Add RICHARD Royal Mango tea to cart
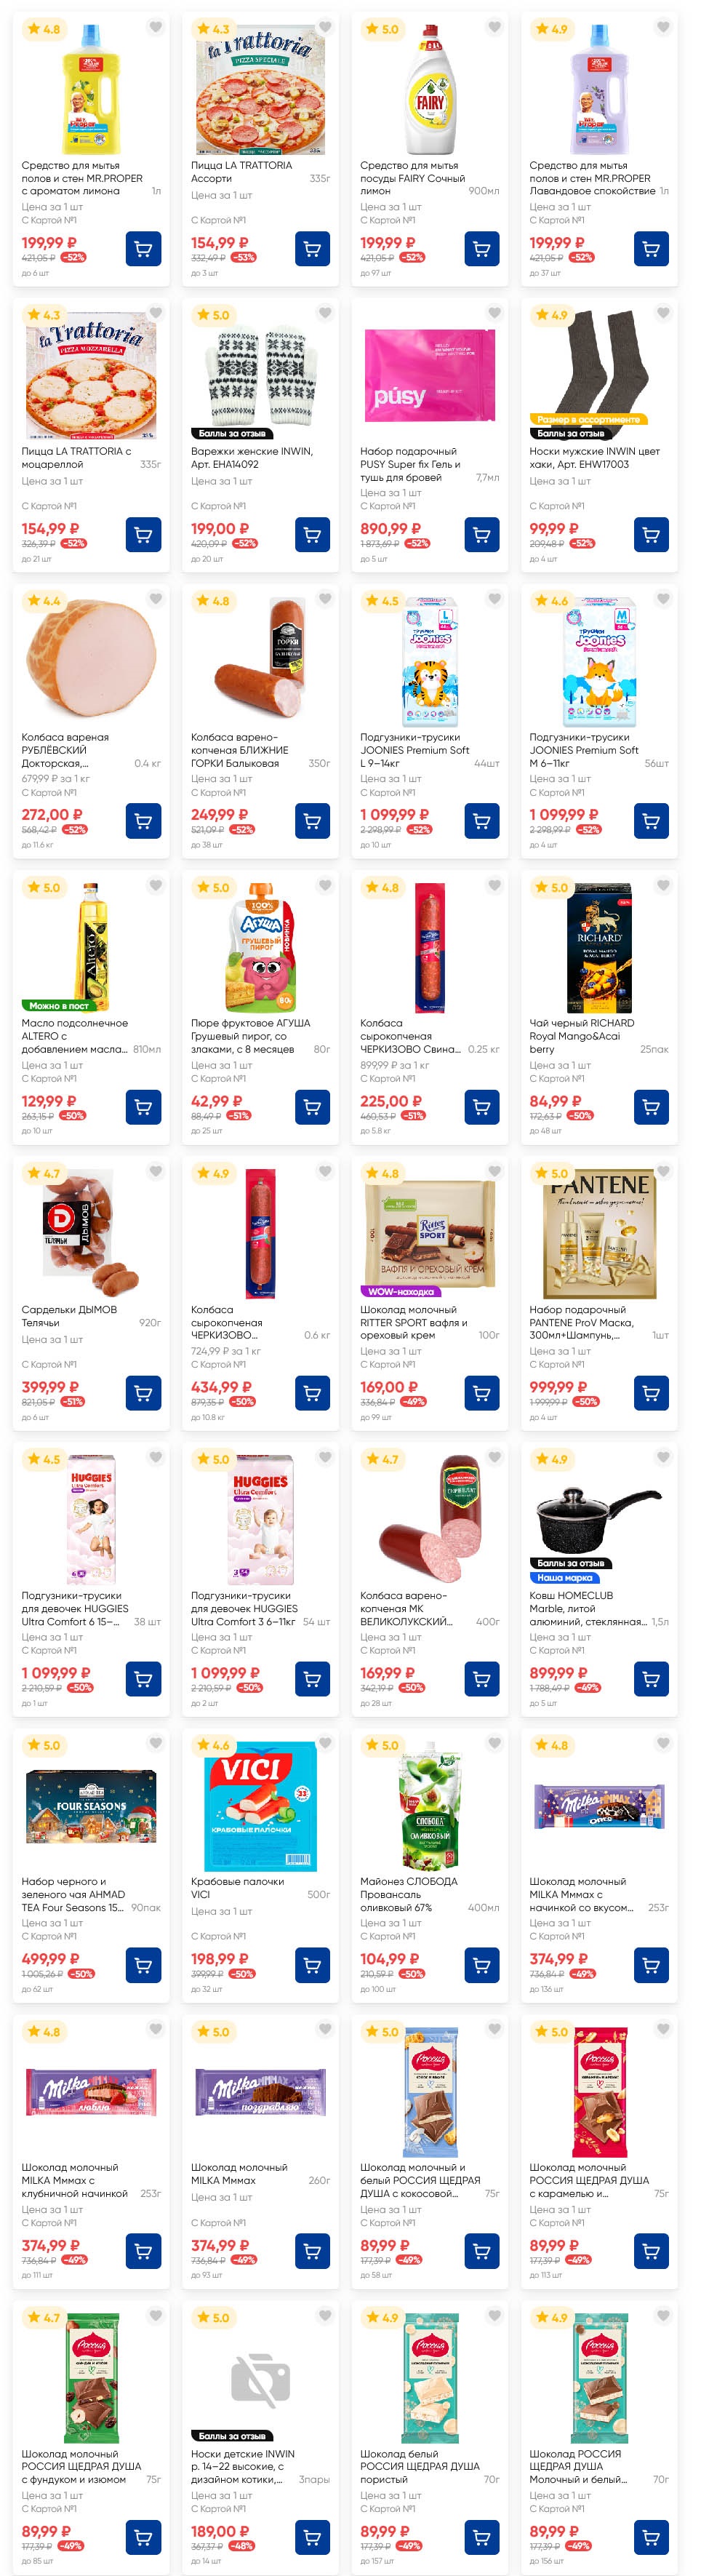This screenshot has height=2576, width=717. pos(651,1107)
